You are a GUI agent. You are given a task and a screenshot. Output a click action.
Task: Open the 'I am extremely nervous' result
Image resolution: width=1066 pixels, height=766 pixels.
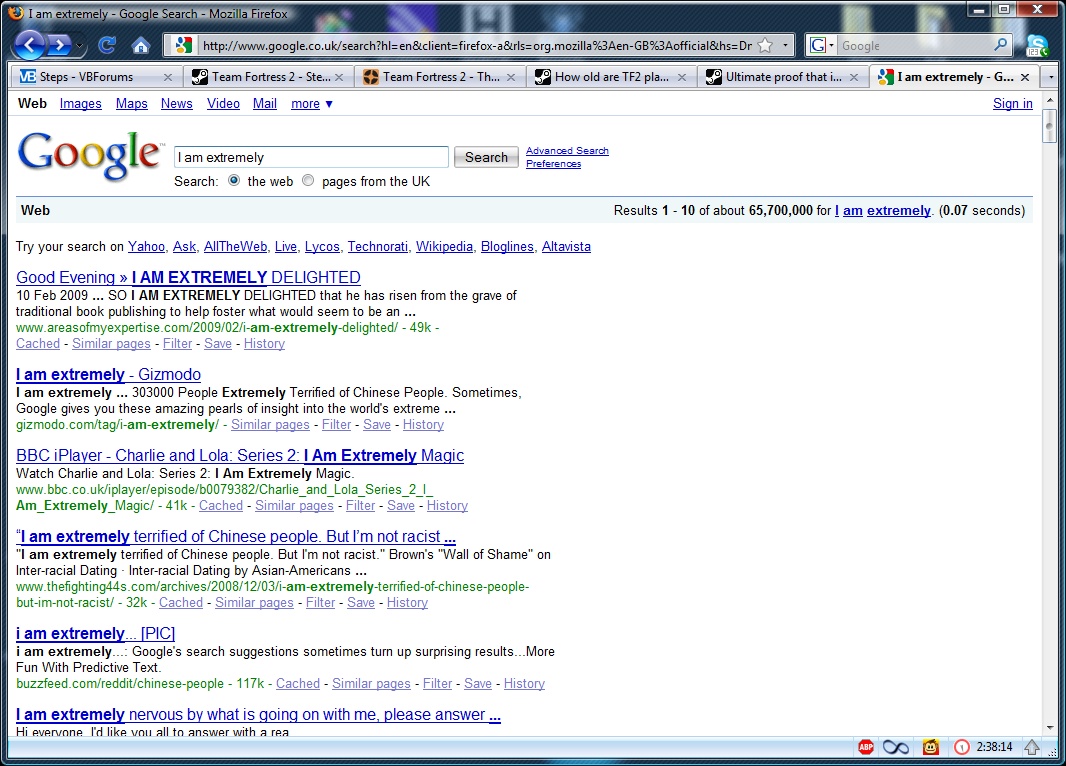258,714
